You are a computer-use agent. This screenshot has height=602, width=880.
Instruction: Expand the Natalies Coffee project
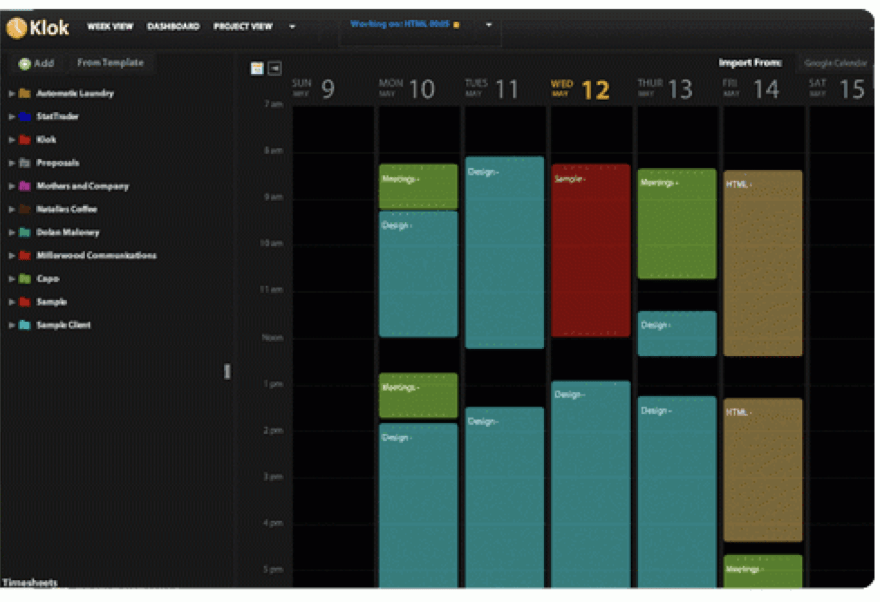(11, 209)
